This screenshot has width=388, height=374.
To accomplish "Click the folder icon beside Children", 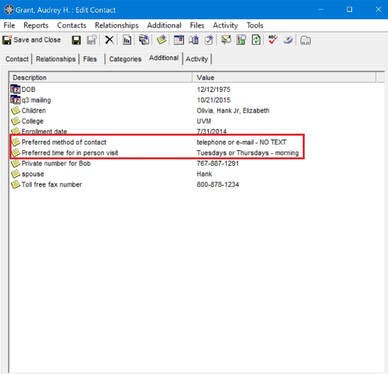I will click(x=15, y=111).
